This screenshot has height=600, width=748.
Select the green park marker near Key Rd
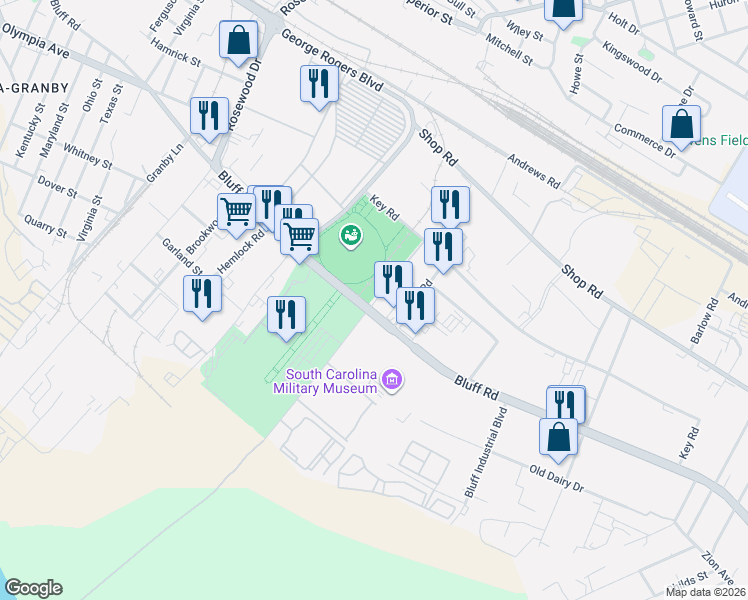click(x=350, y=236)
